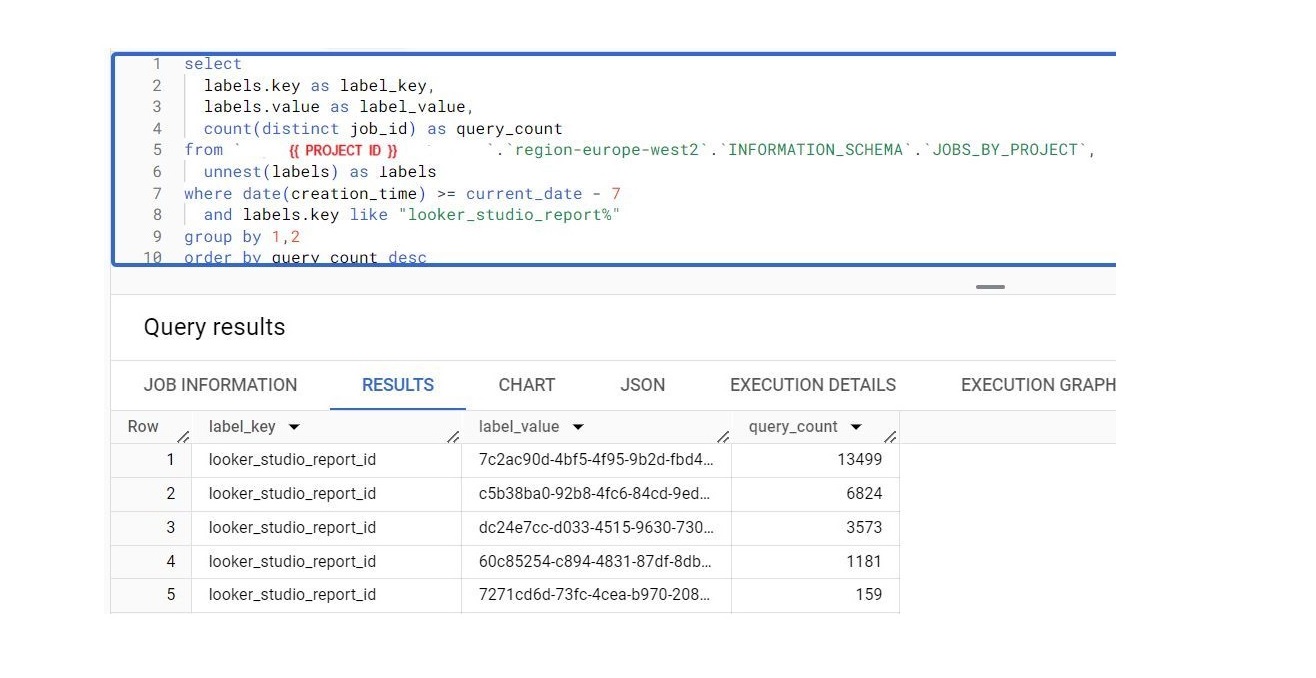
Task: Open the EXECUTION DETAILS tab
Action: click(812, 385)
